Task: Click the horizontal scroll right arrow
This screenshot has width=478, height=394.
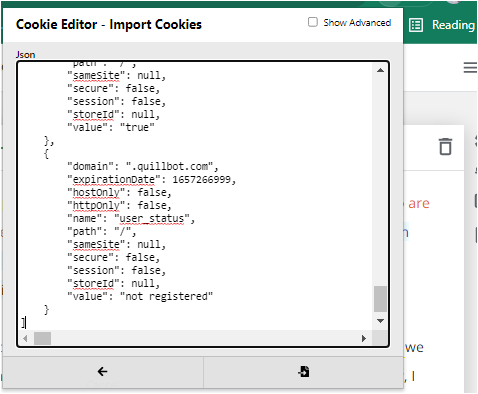Action: click(364, 339)
